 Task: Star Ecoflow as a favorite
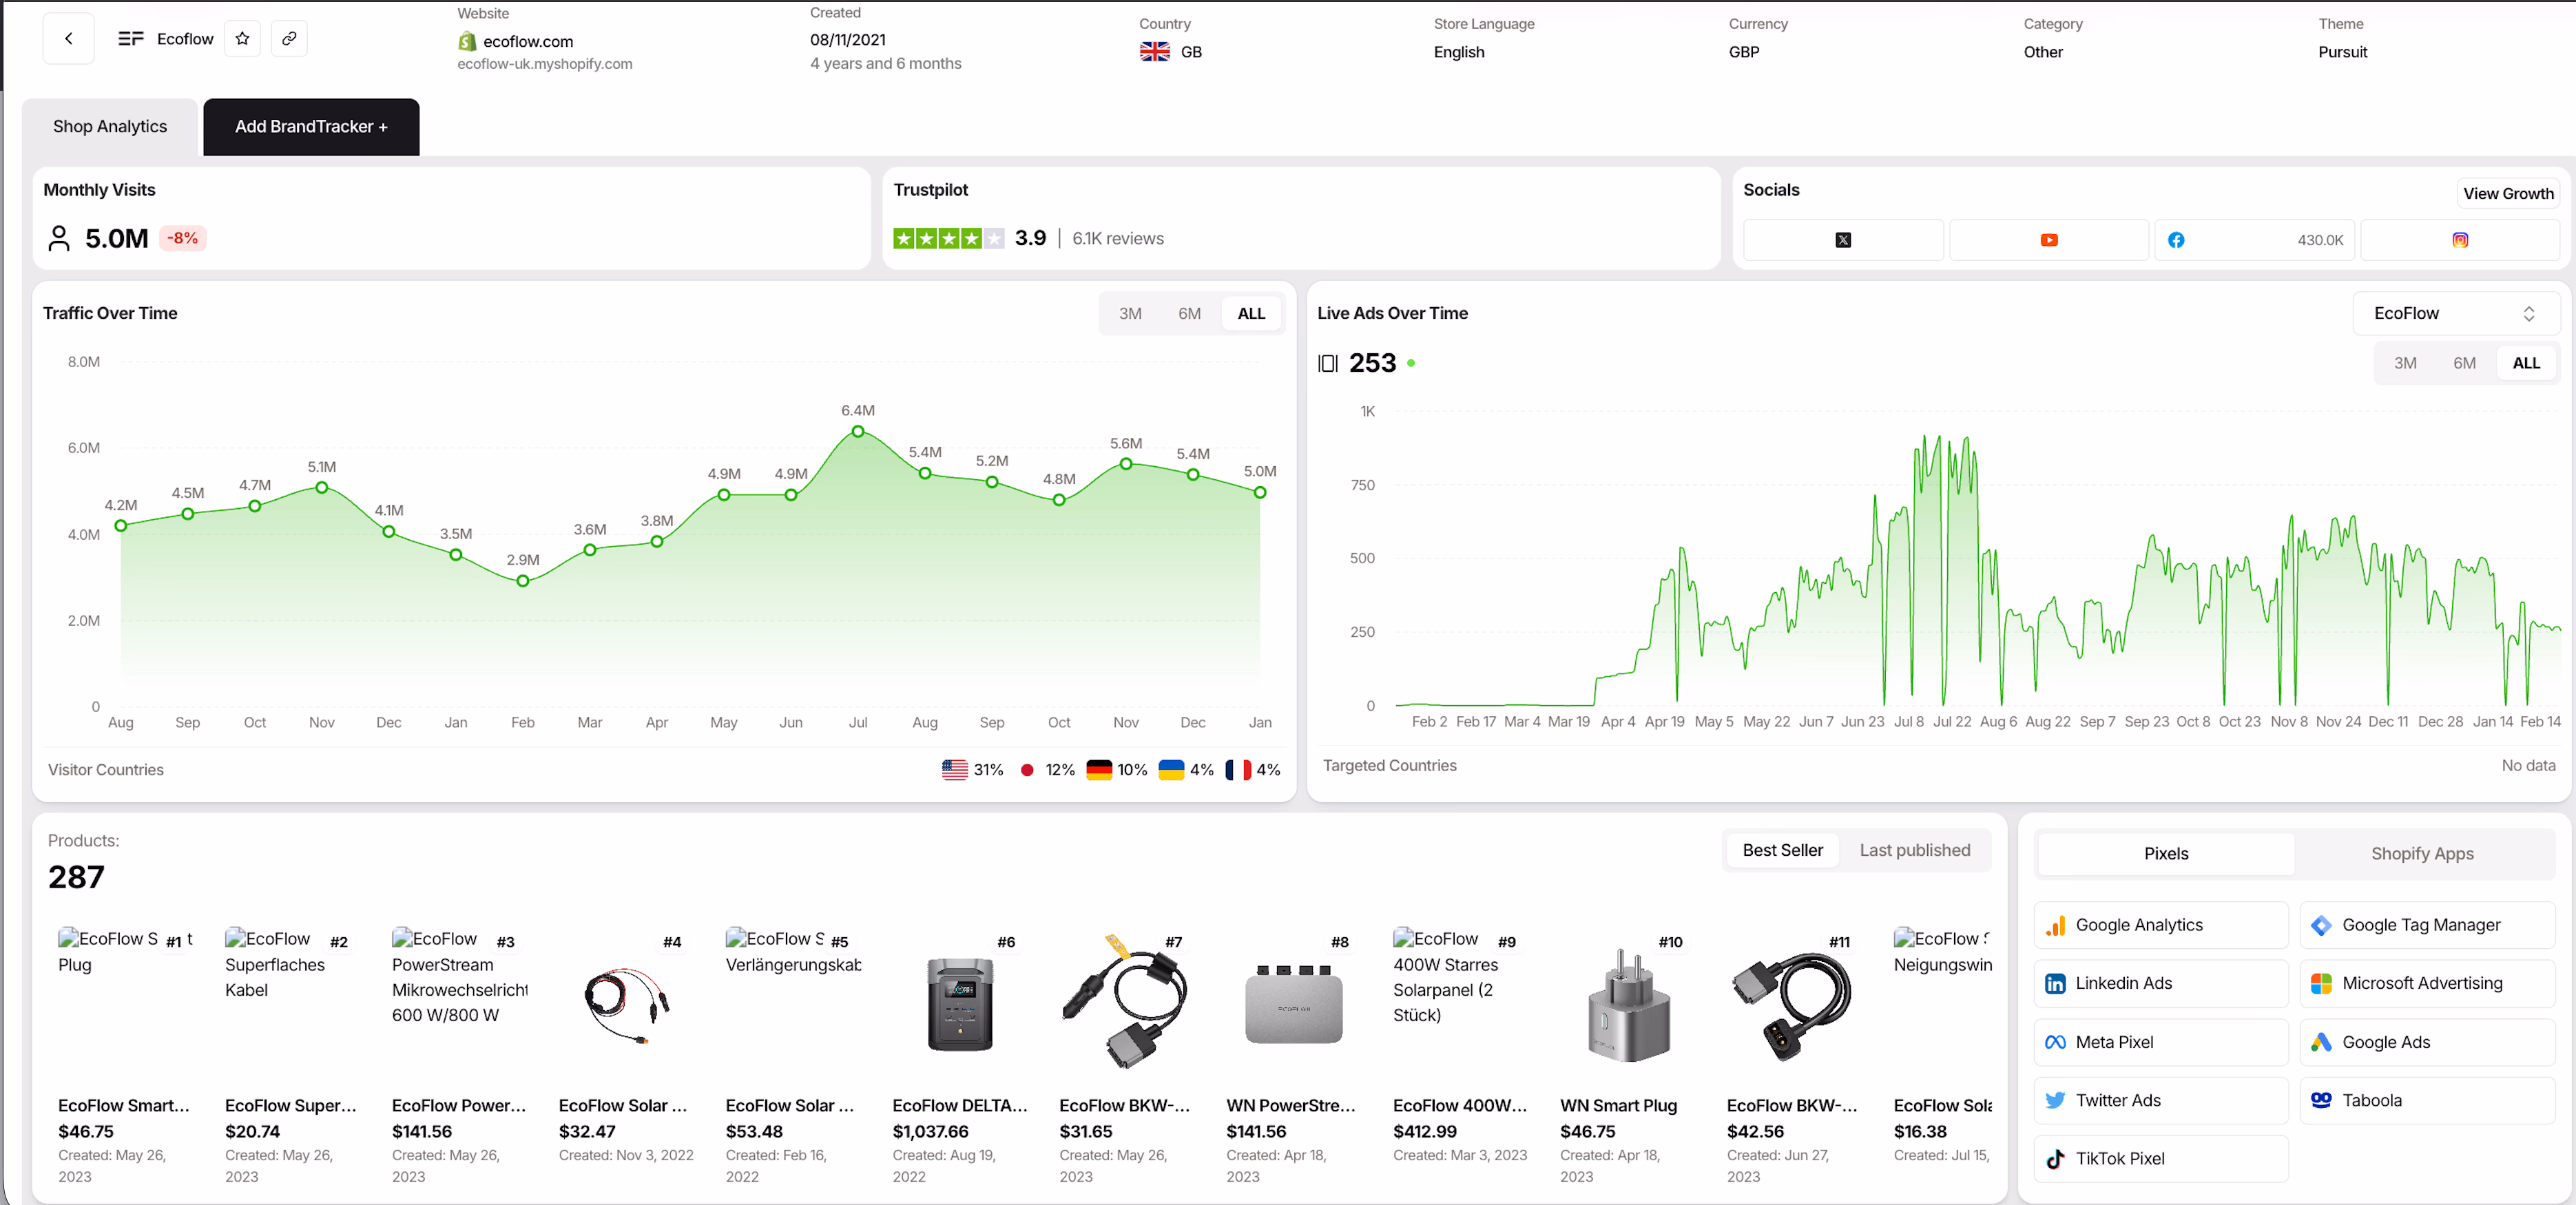[x=242, y=38]
